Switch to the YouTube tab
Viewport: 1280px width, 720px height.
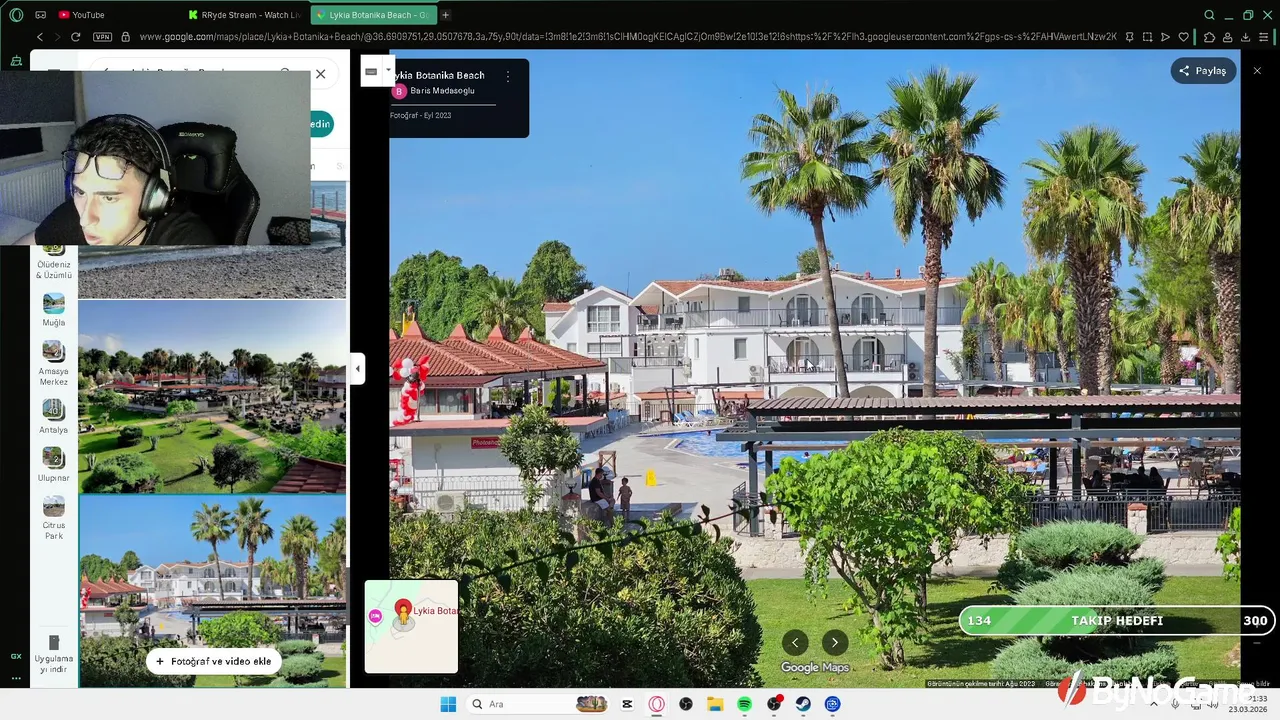(81, 15)
